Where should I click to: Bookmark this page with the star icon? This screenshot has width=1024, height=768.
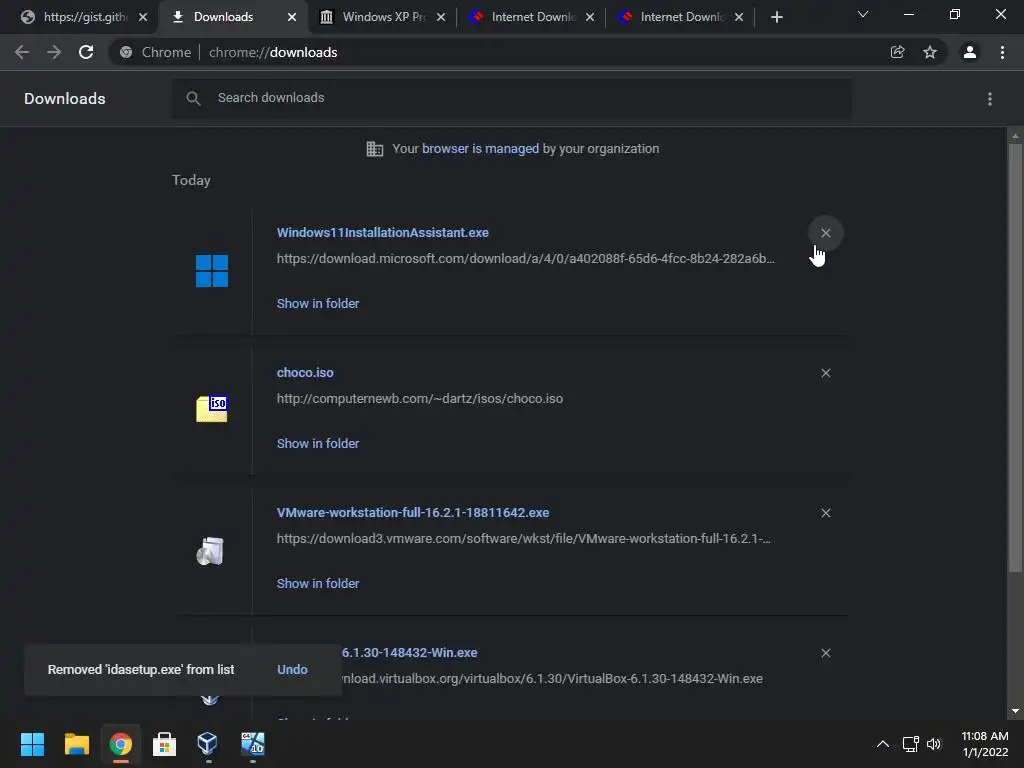click(930, 52)
